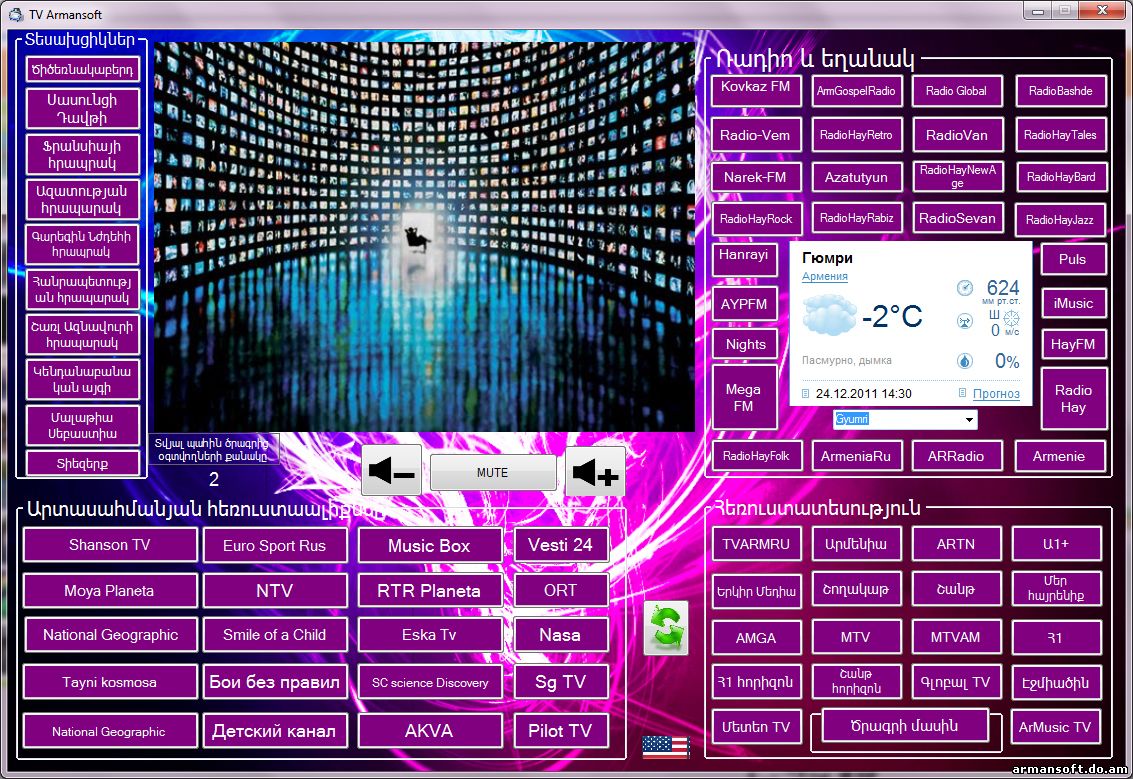Click the volume up speaker icon
Viewport: 1133px width, 779px height.
click(595, 471)
